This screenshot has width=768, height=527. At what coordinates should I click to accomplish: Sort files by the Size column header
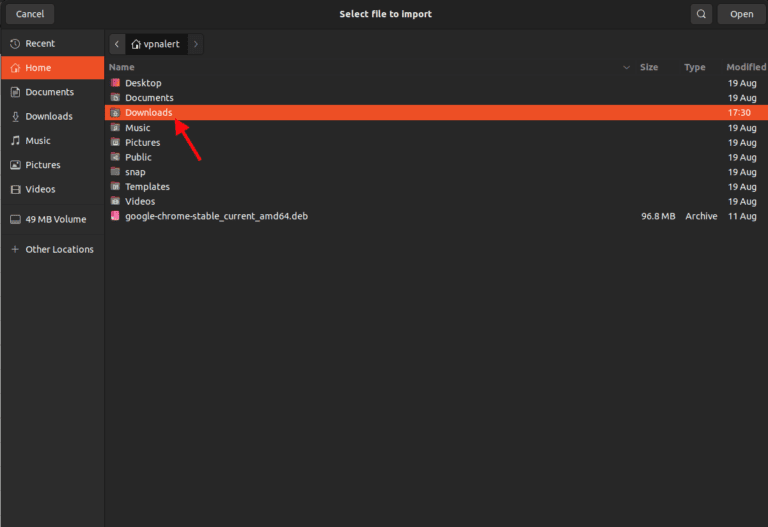point(649,67)
